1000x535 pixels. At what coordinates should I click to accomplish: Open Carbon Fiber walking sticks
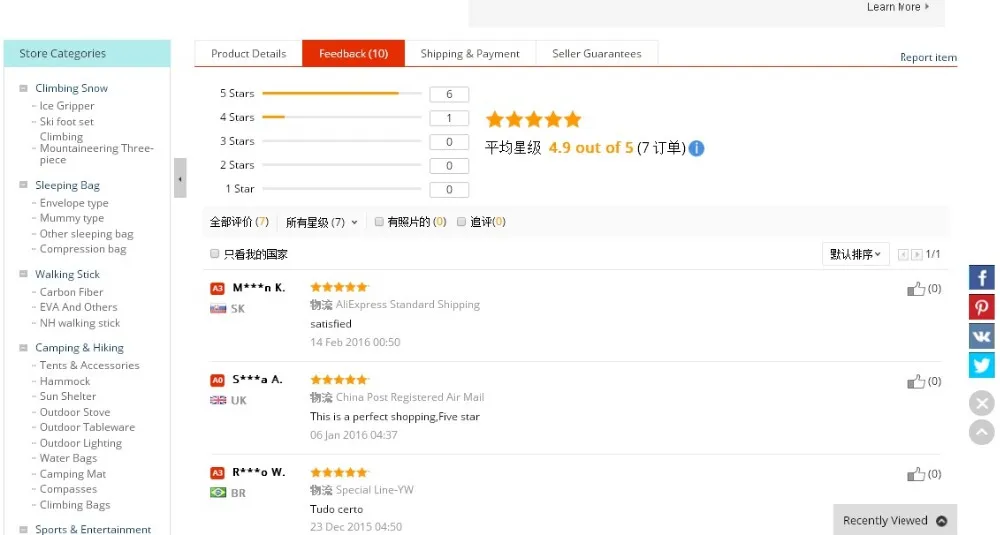click(x=71, y=292)
